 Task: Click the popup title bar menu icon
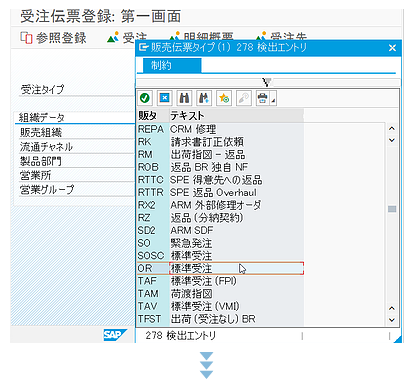[x=143, y=47]
